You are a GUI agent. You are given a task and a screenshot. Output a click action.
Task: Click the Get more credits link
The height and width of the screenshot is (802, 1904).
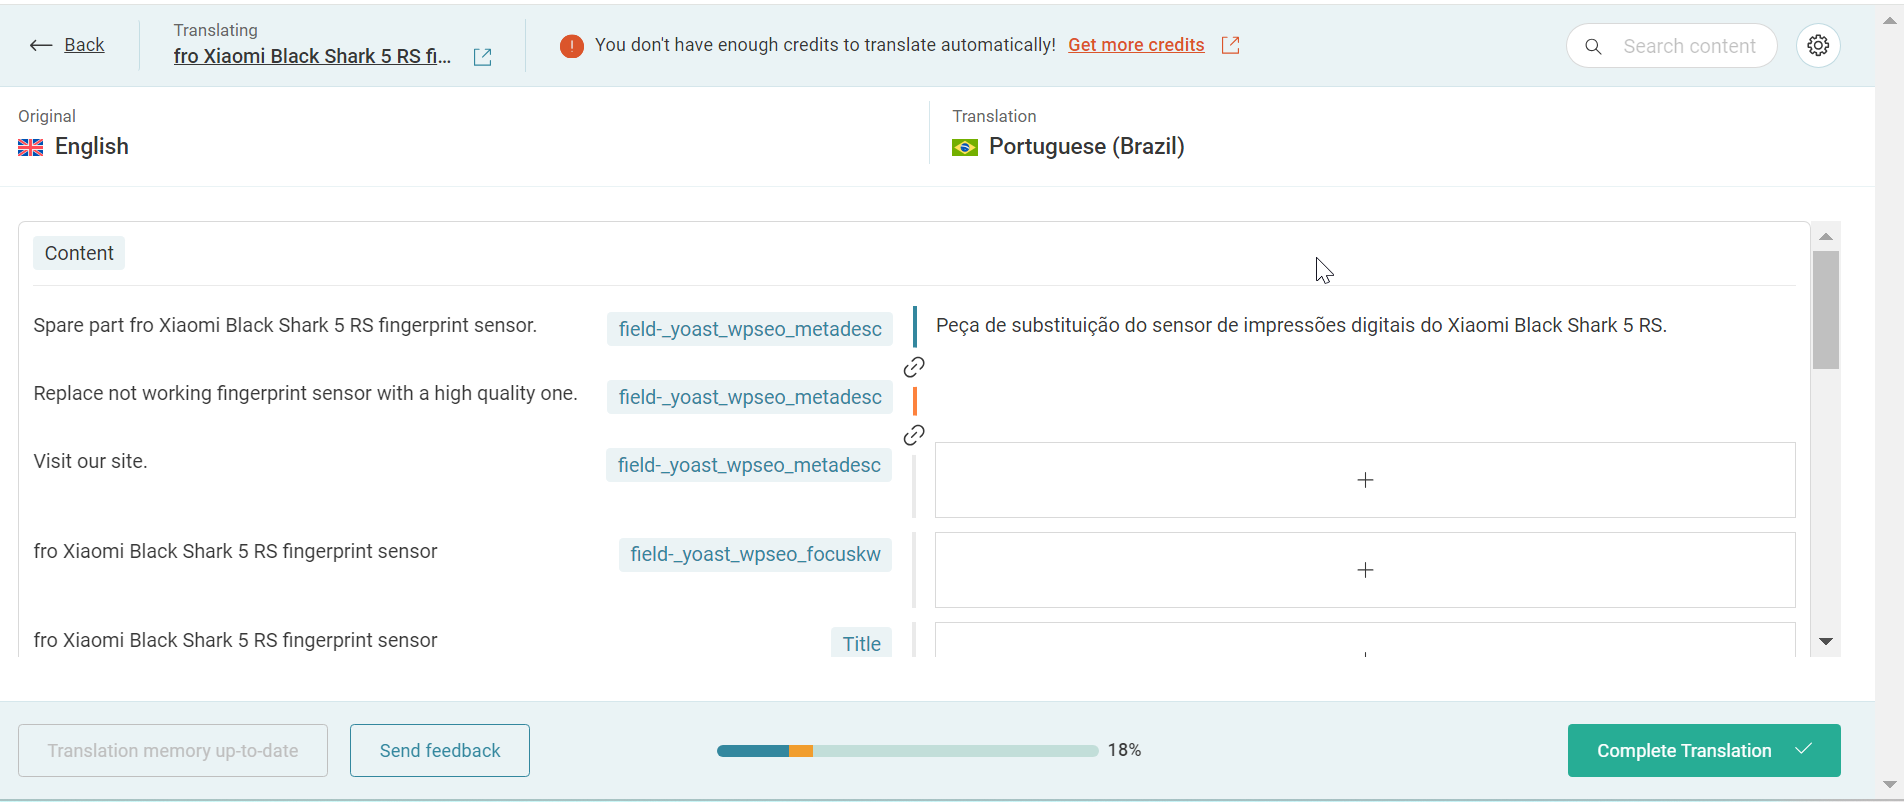tap(1136, 45)
